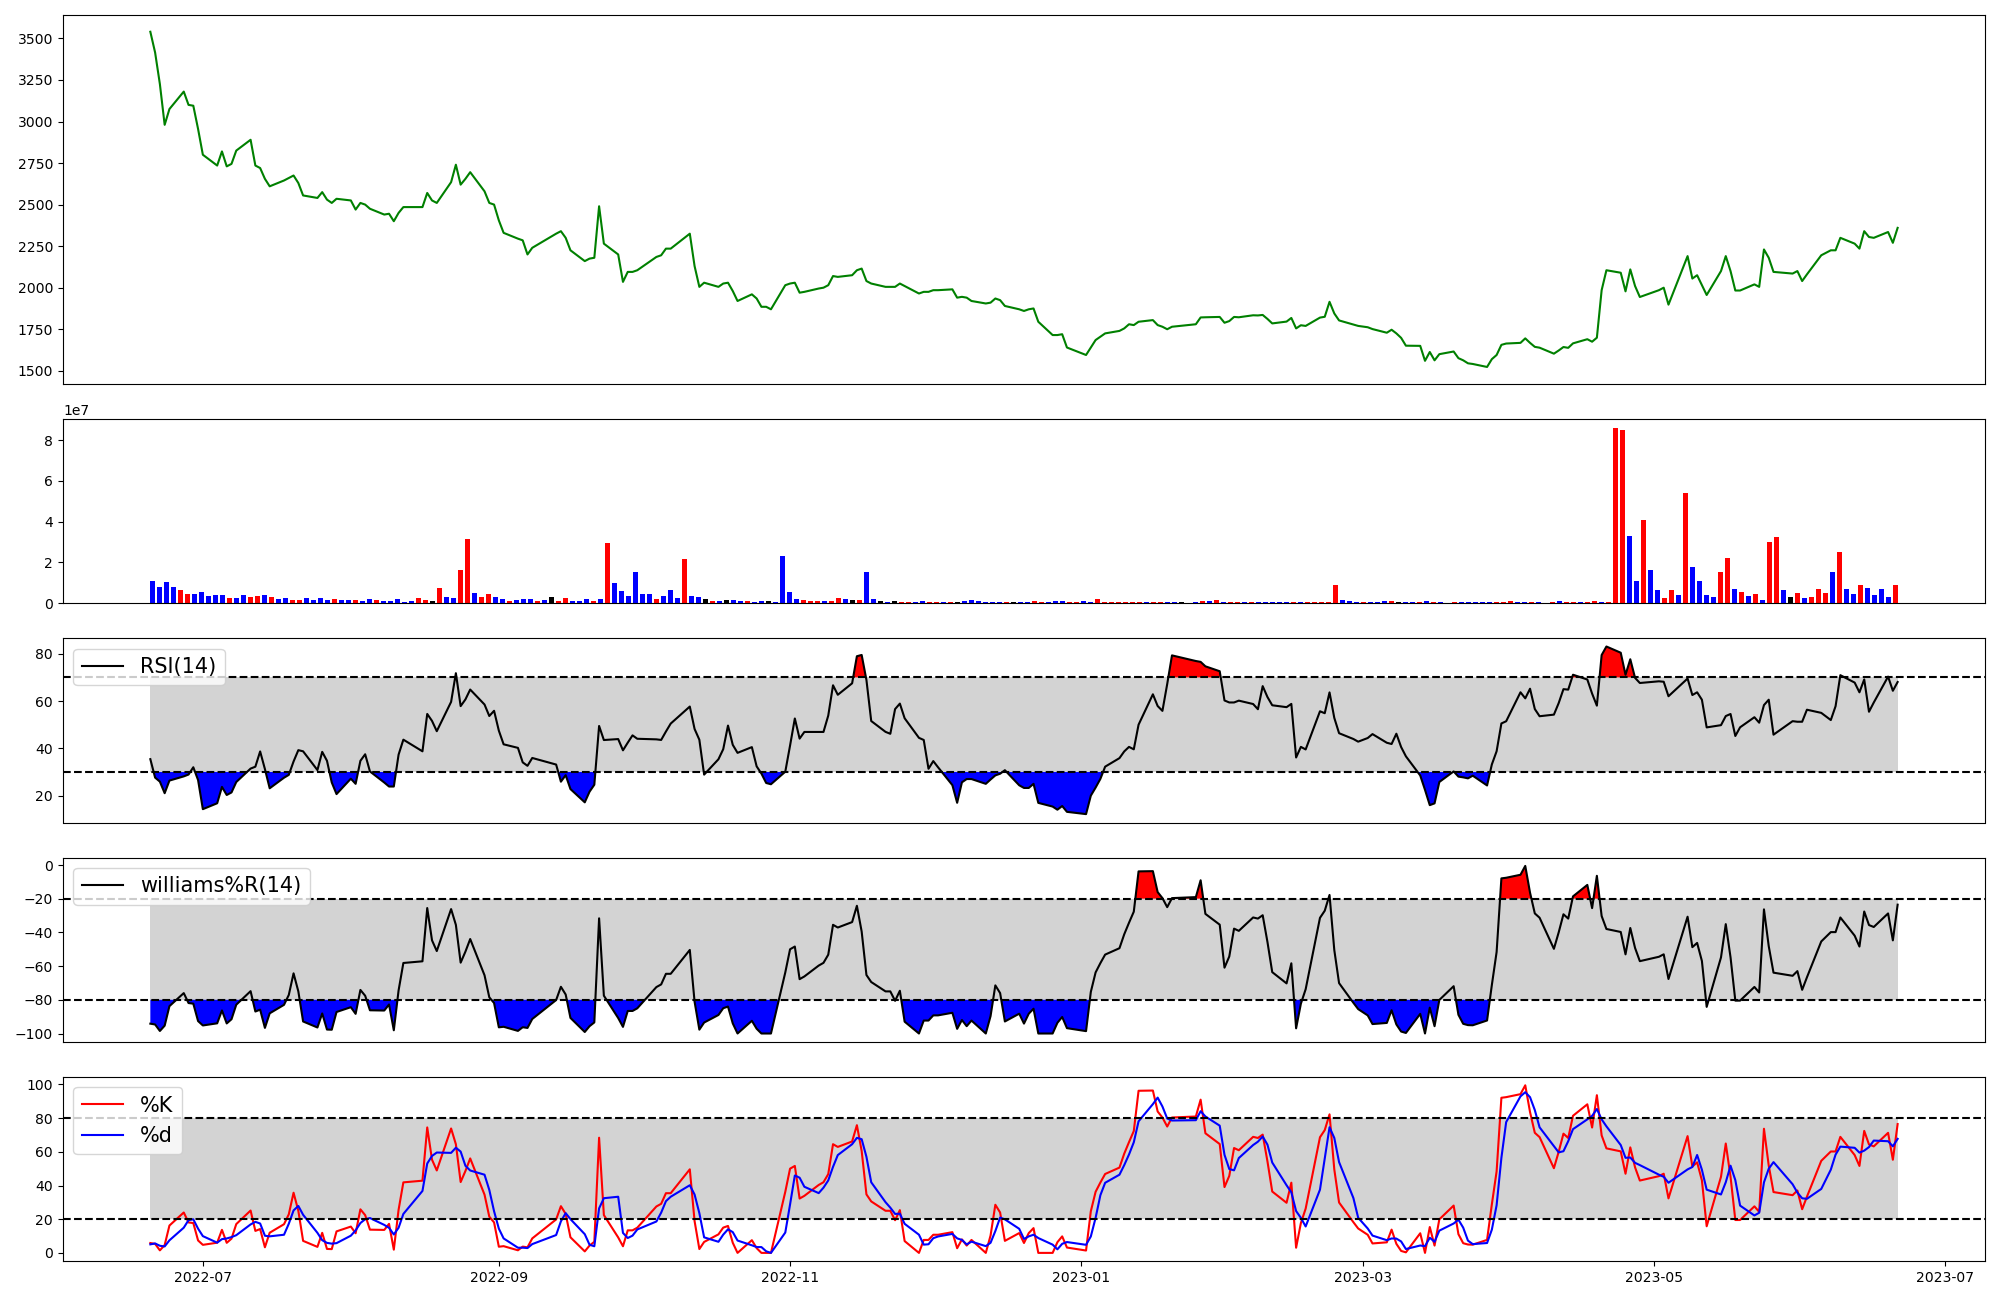
Task: Click the blue %d legend line sample
Action: pos(103,1135)
